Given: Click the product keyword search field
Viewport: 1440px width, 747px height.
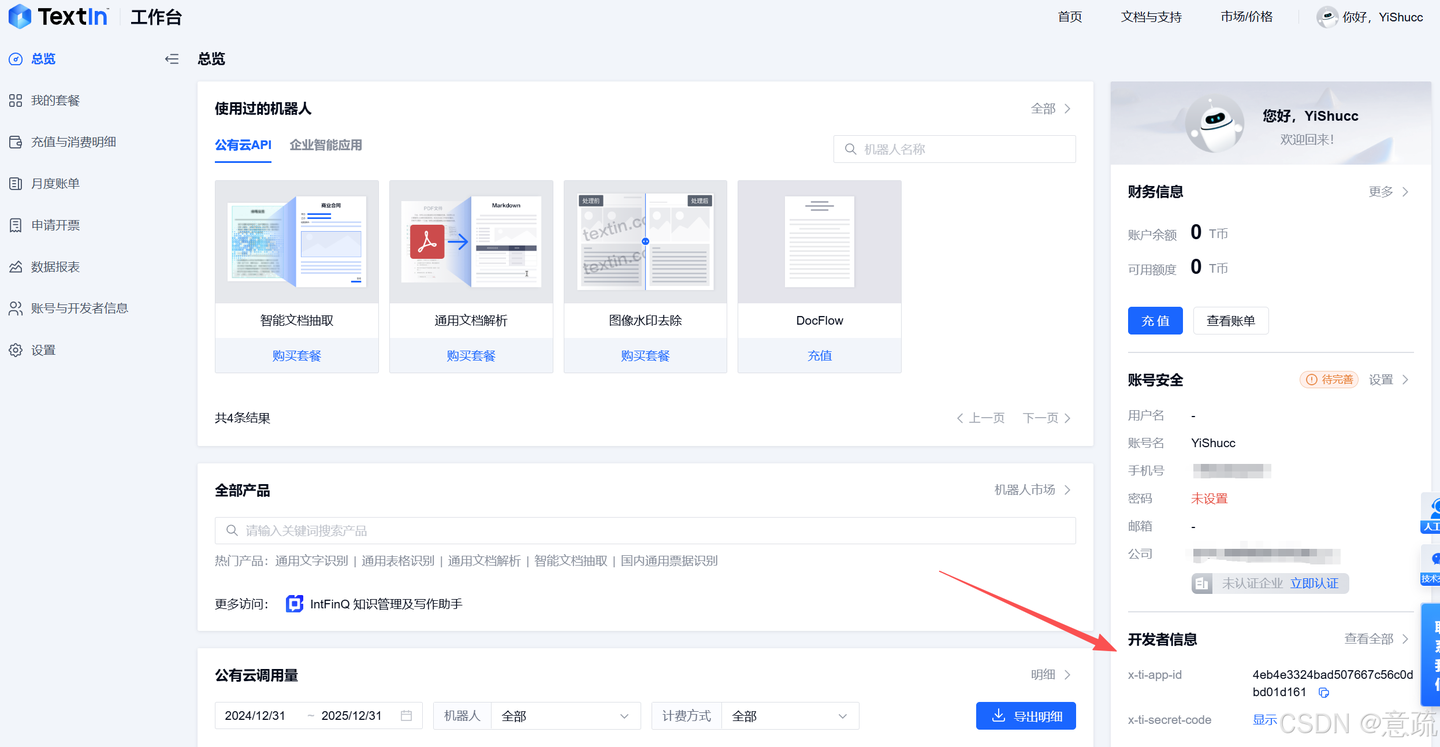Looking at the screenshot, I should 645,531.
